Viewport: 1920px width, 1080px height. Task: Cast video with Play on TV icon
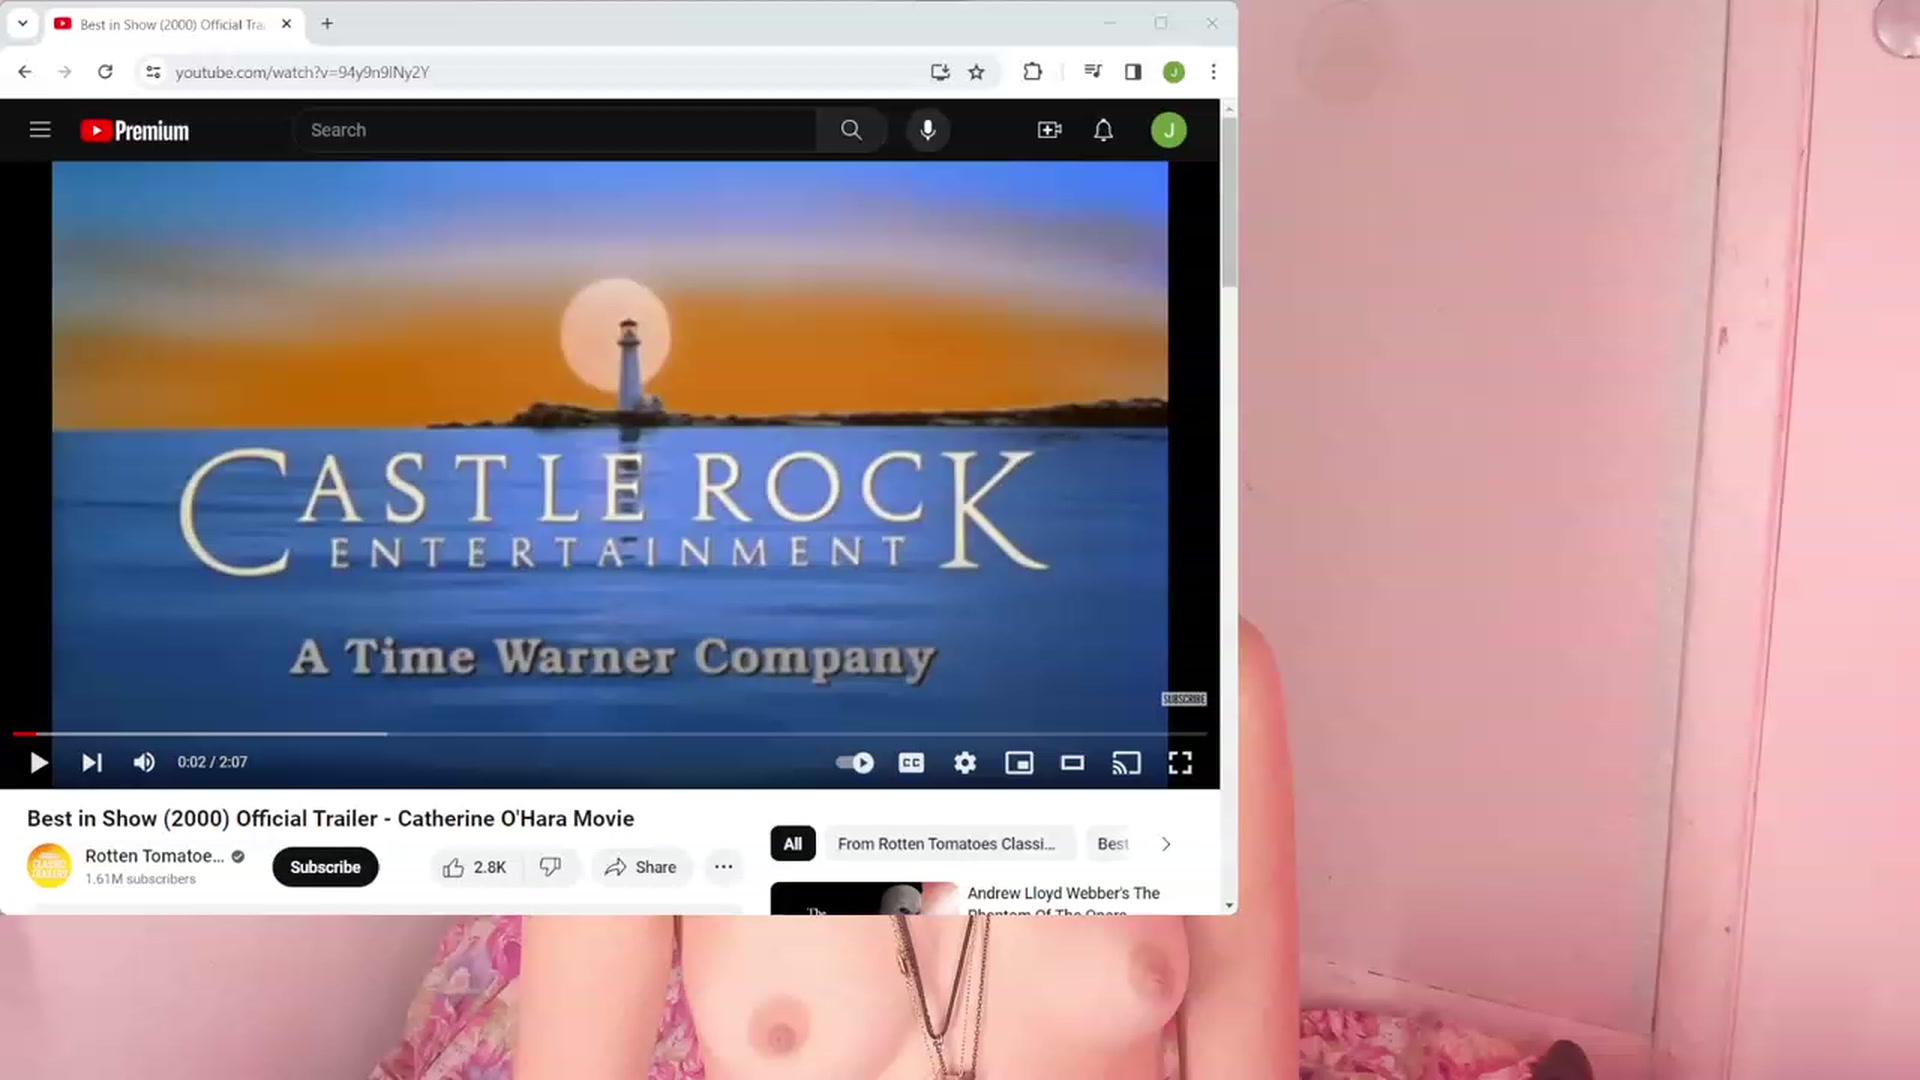[x=1126, y=763]
